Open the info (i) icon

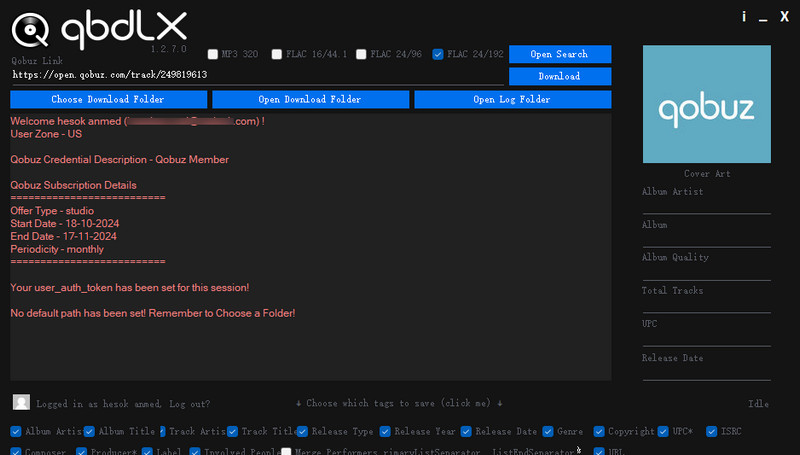click(x=744, y=17)
